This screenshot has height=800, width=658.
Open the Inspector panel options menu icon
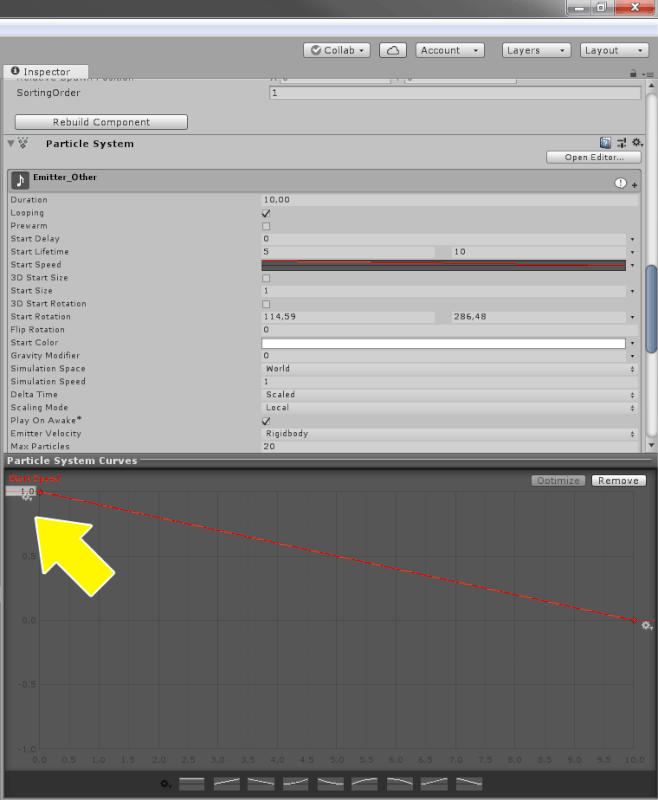(x=648, y=74)
